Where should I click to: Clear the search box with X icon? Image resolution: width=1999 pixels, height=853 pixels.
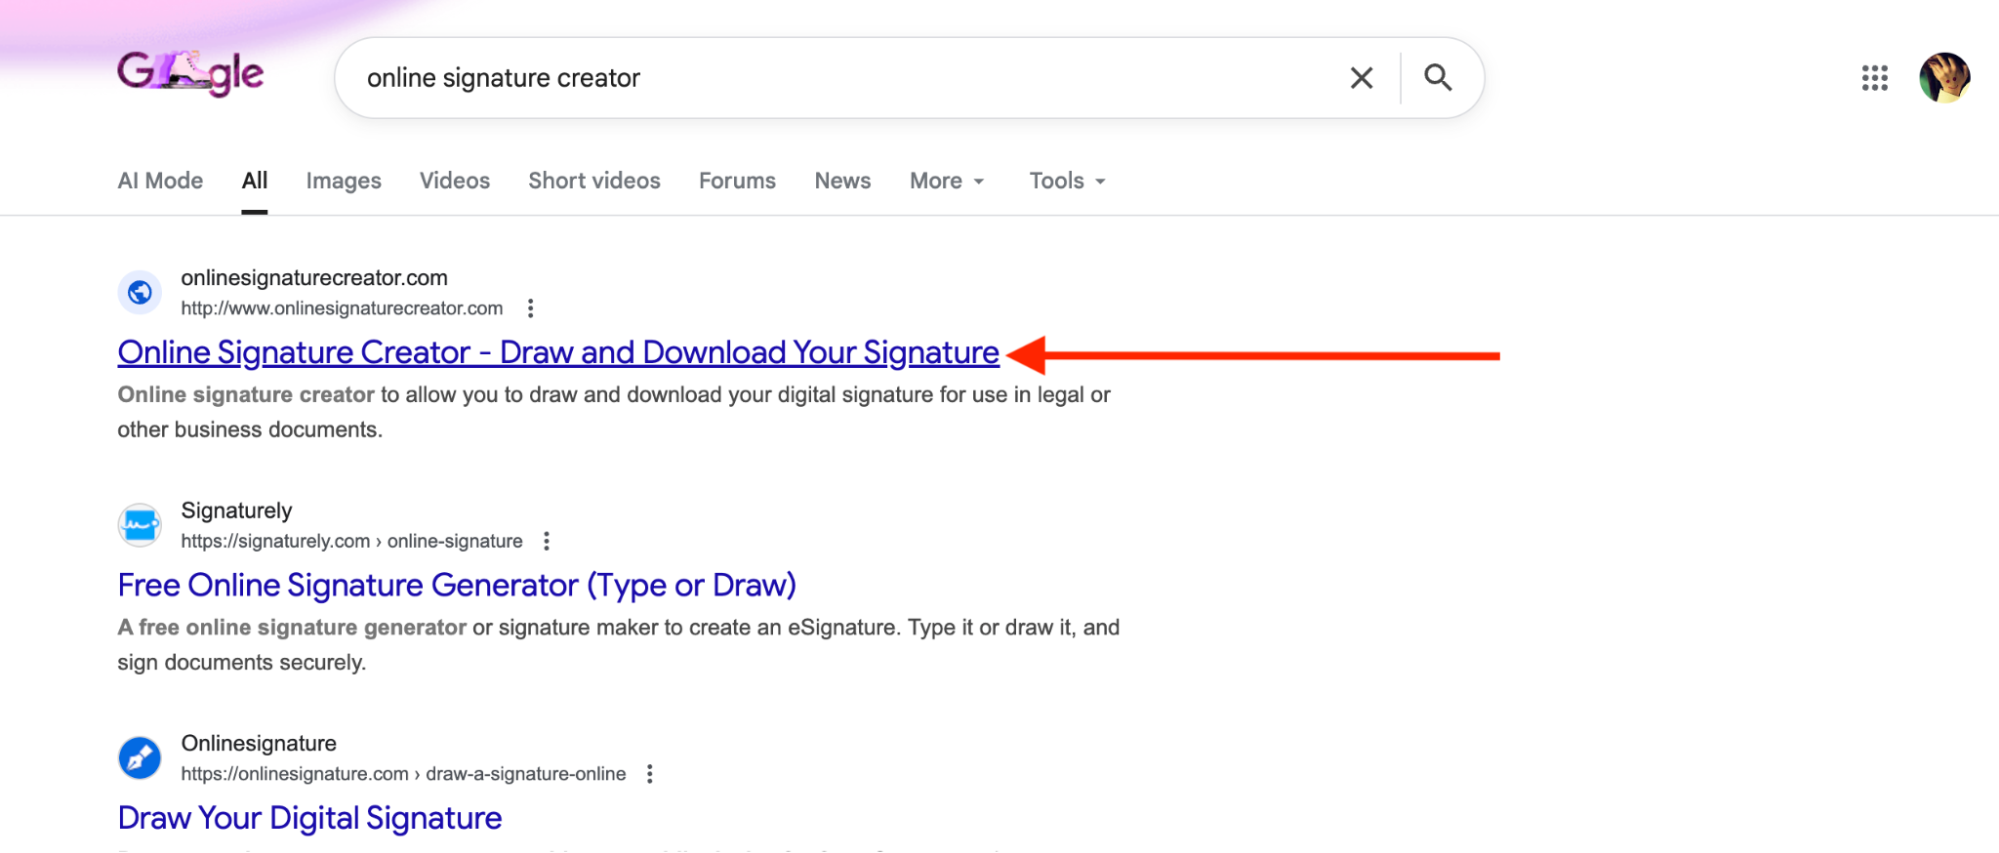[1361, 78]
